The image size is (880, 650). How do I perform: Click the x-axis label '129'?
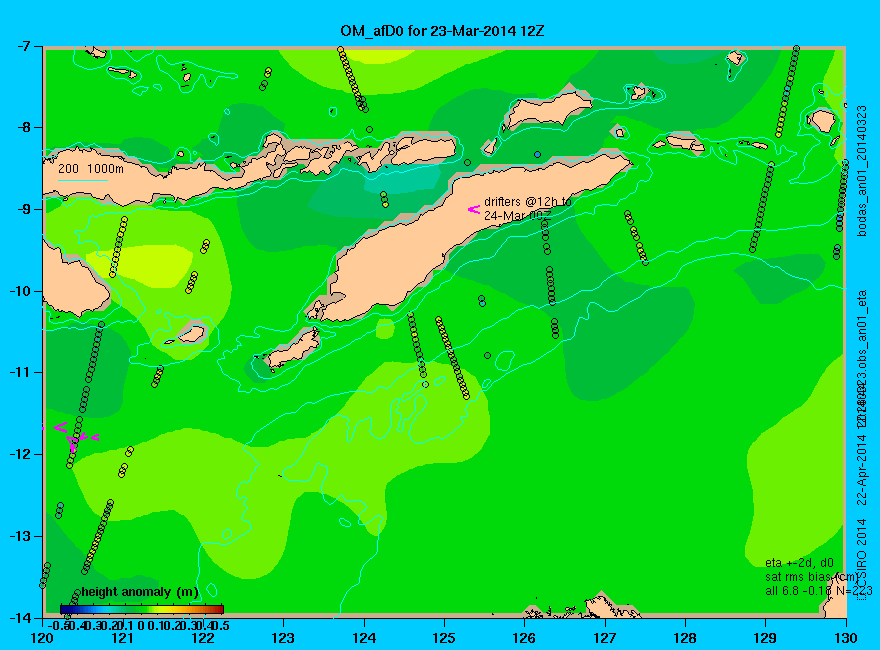click(x=766, y=638)
